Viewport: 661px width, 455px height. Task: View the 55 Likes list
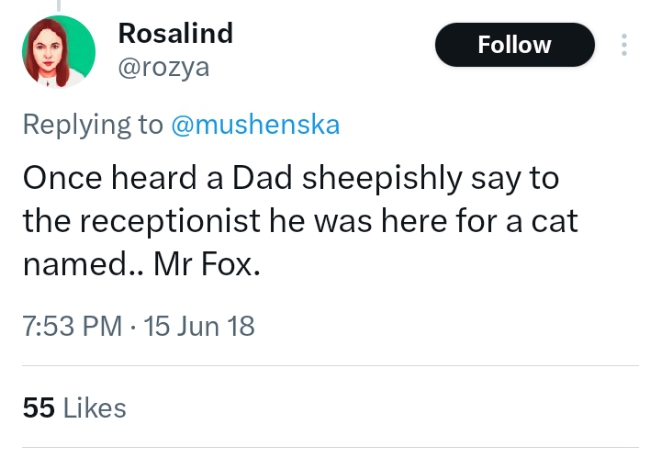click(75, 408)
